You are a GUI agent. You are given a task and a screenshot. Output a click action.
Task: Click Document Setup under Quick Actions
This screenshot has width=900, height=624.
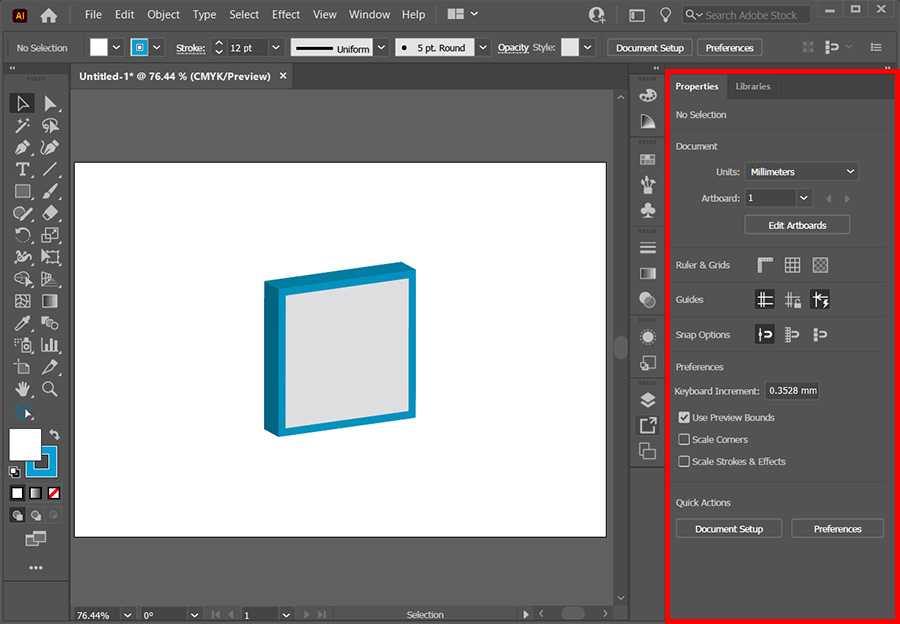click(x=729, y=529)
